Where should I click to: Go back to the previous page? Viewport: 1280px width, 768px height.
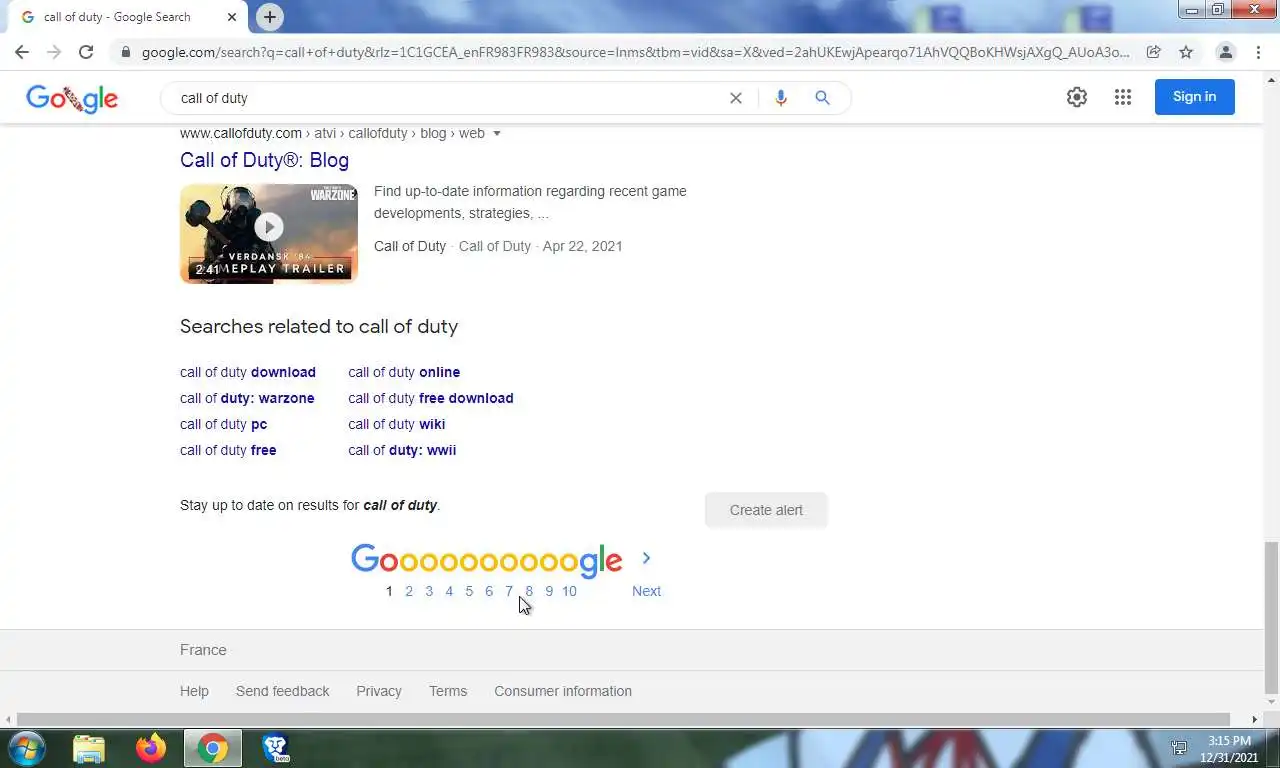click(22, 52)
